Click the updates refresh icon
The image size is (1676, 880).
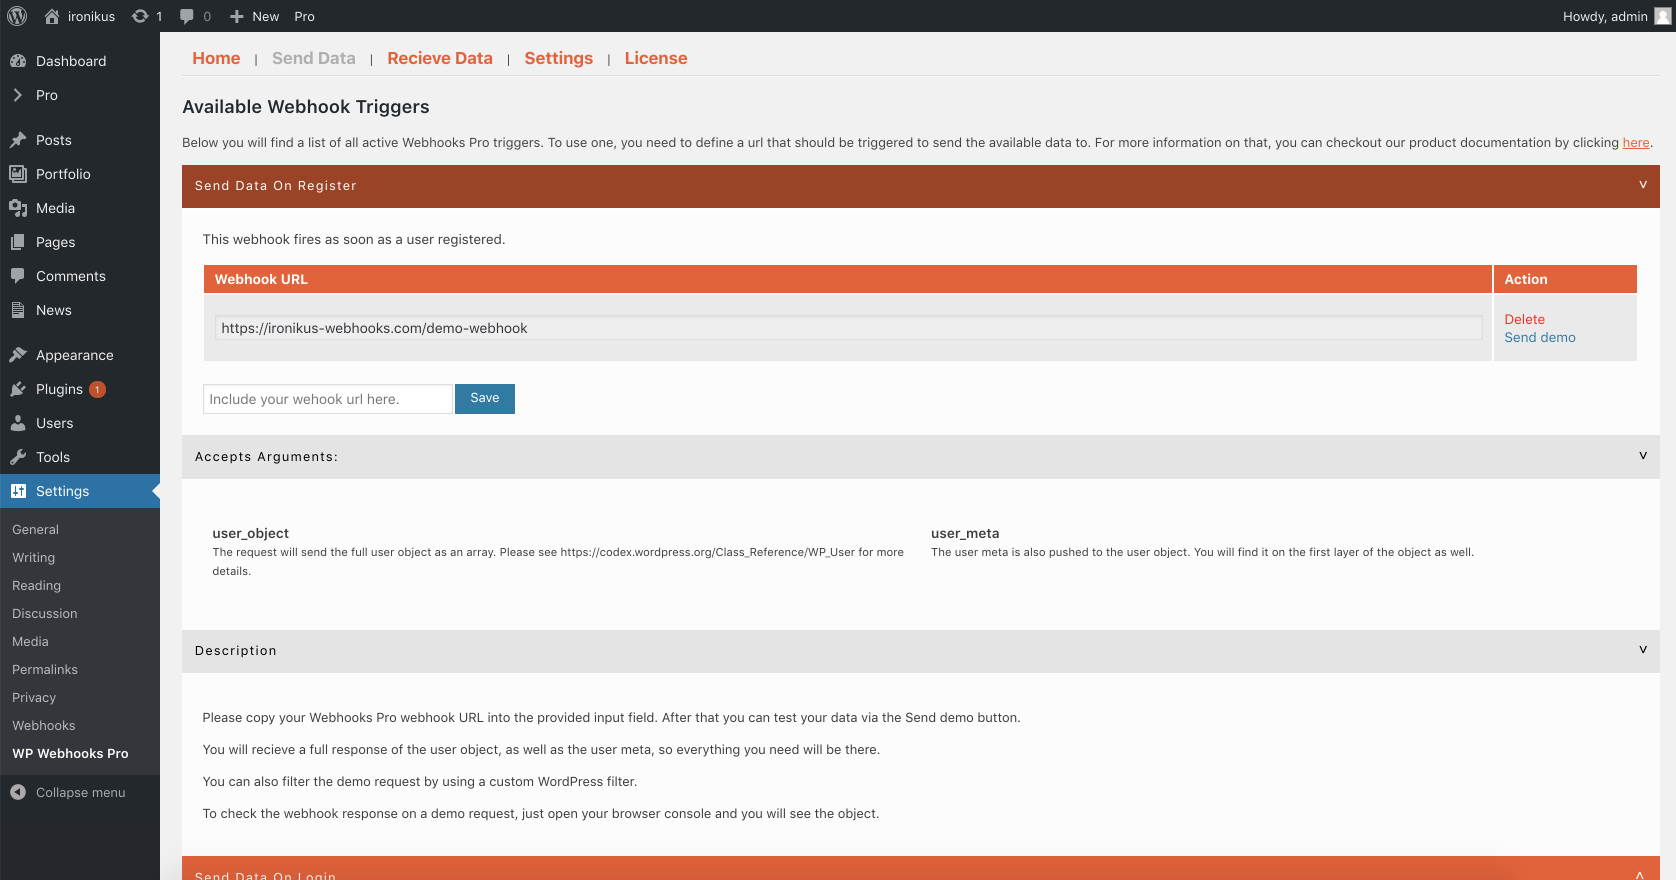pos(140,16)
